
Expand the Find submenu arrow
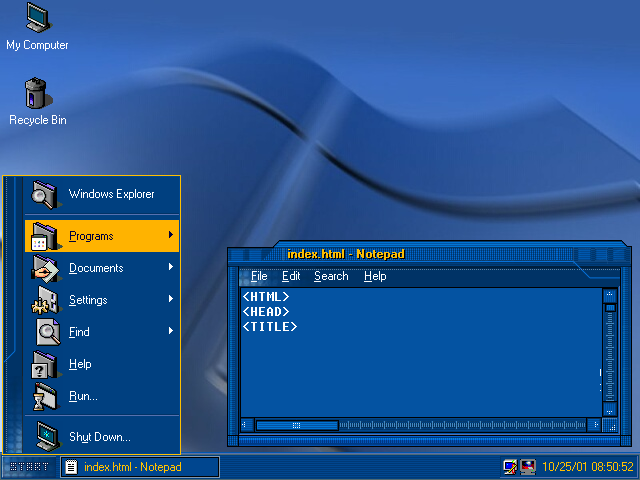pos(171,331)
